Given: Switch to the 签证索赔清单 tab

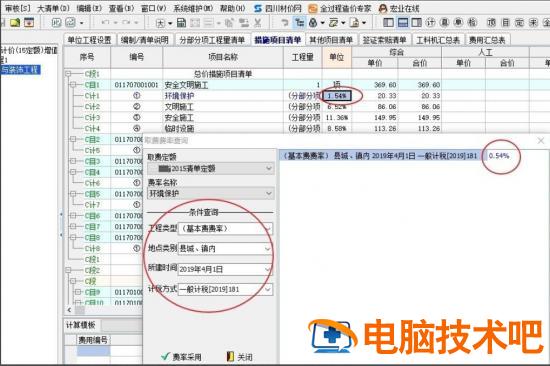Looking at the screenshot, I should click(384, 40).
